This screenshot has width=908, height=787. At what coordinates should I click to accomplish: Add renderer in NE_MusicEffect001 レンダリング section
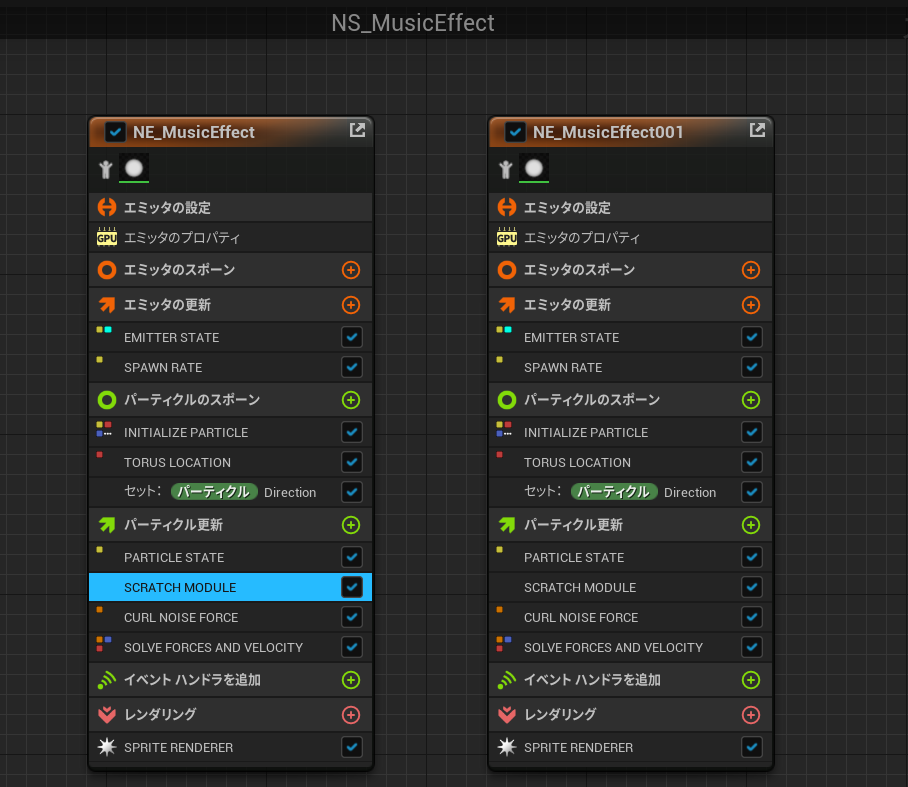pos(751,715)
